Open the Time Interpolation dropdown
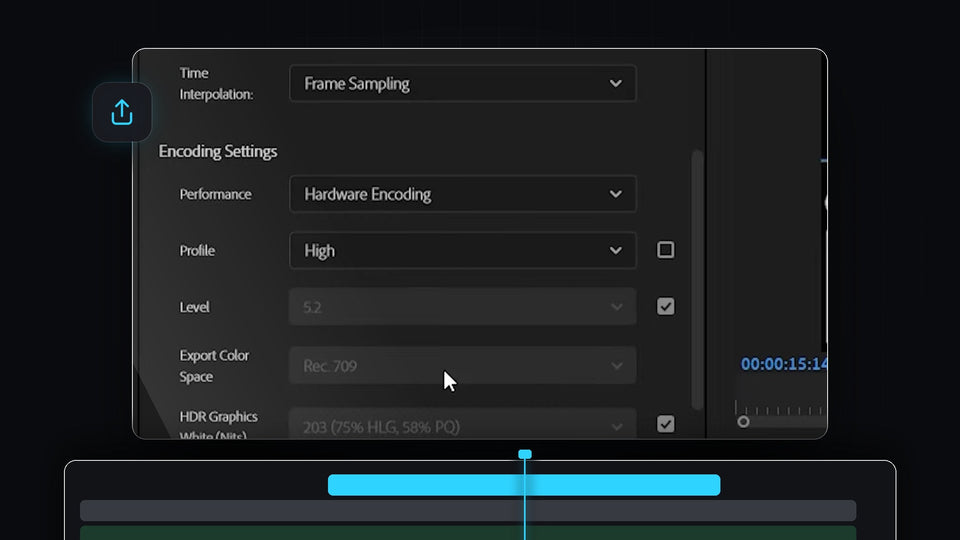The width and height of the screenshot is (960, 540). (x=463, y=83)
